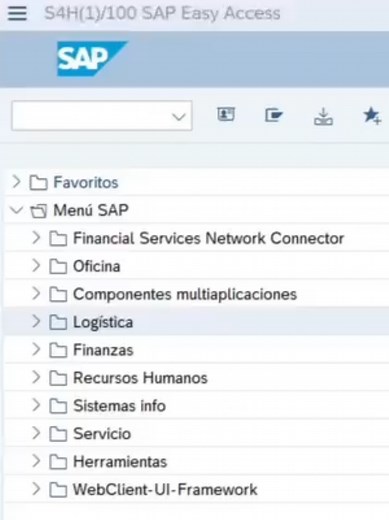389x520 pixels.
Task: Select the Sistemas info label
Action: point(119,406)
